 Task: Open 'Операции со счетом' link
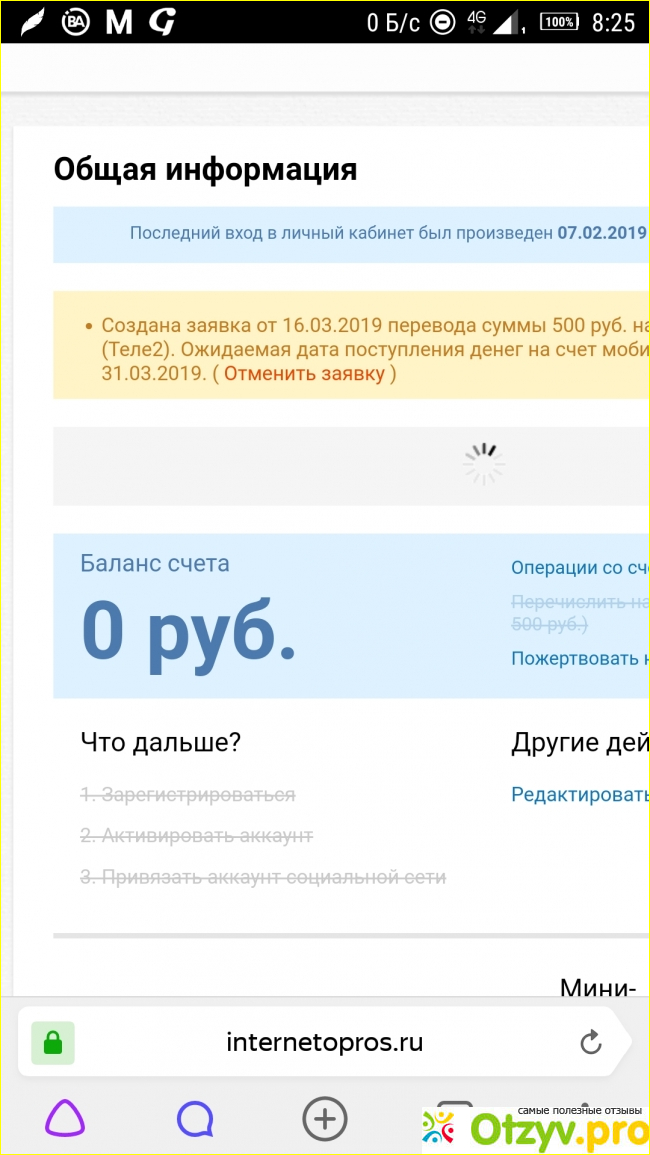(580, 568)
